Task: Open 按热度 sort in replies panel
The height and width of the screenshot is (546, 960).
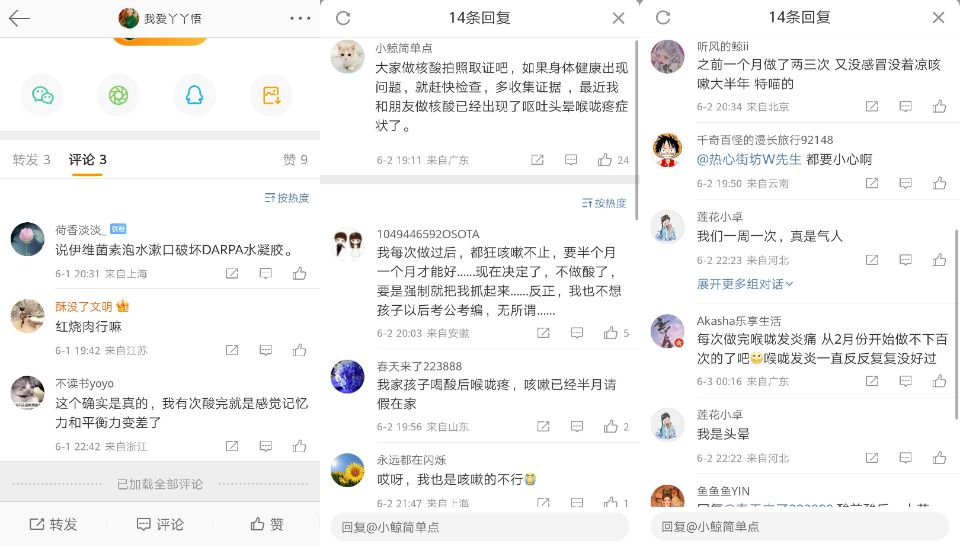Action: click(604, 203)
